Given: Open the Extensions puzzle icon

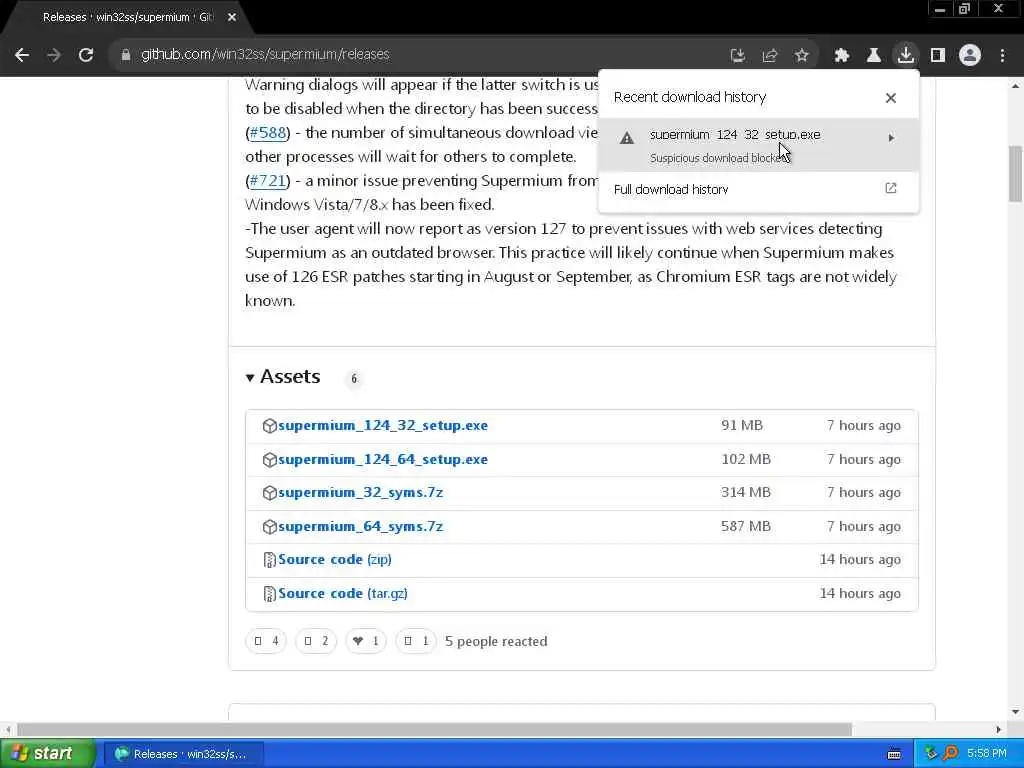Looking at the screenshot, I should pos(841,56).
